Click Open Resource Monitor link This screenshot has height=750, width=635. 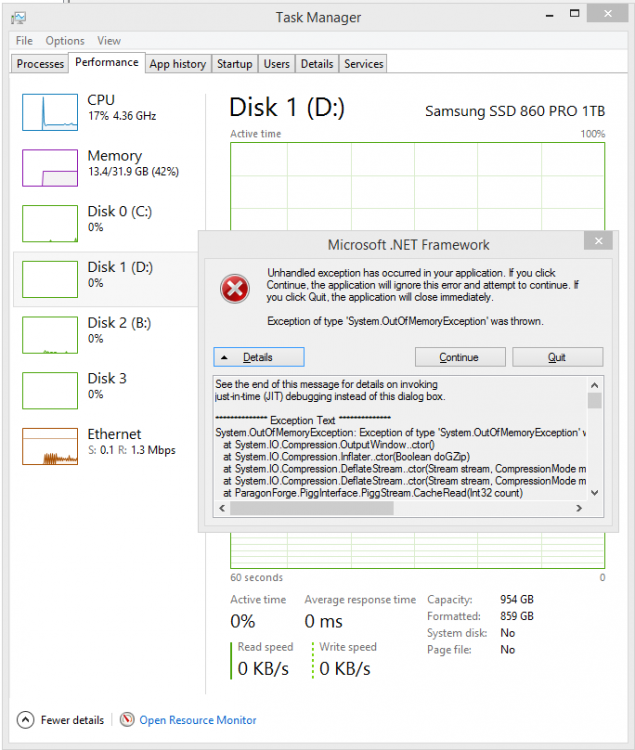pos(197,720)
